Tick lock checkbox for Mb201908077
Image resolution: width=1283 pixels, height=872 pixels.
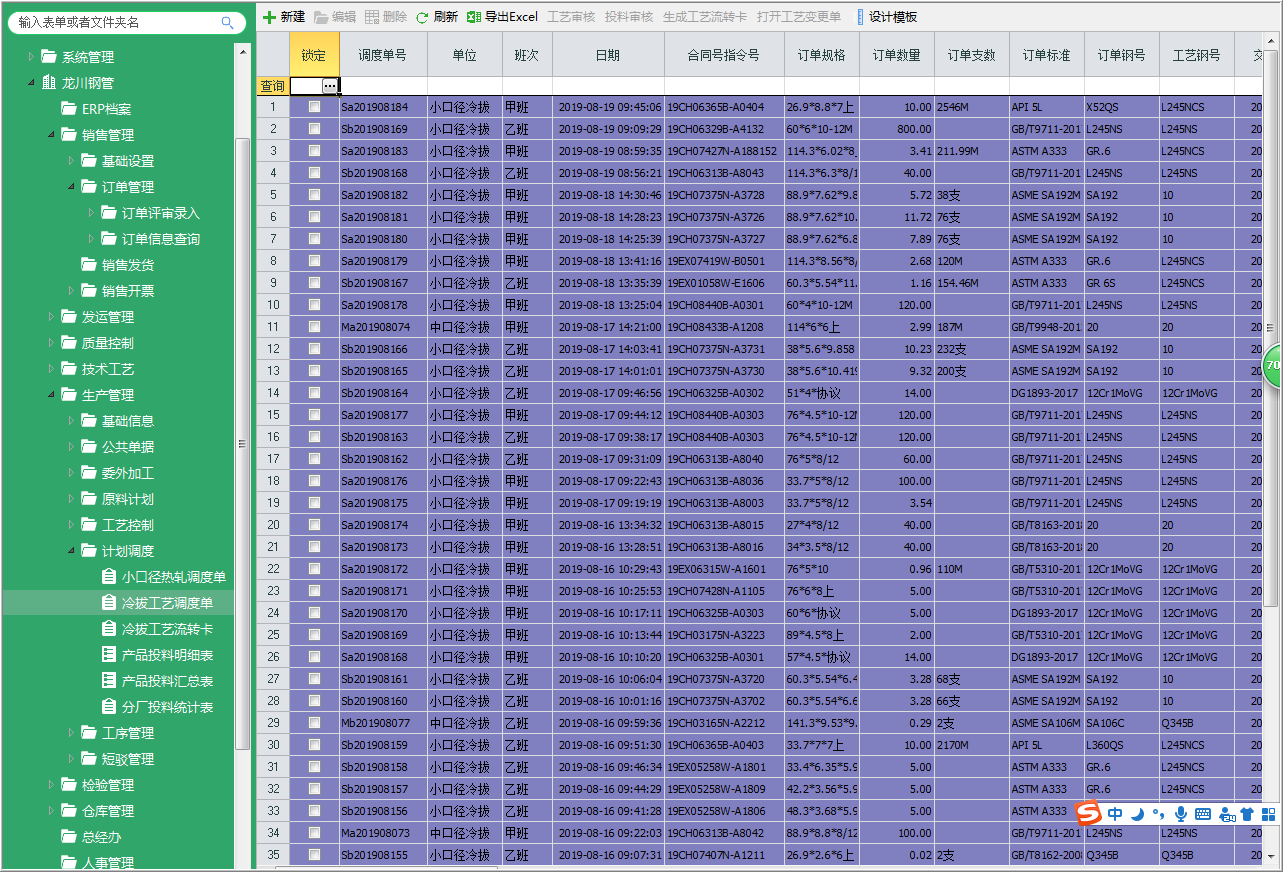[314, 722]
